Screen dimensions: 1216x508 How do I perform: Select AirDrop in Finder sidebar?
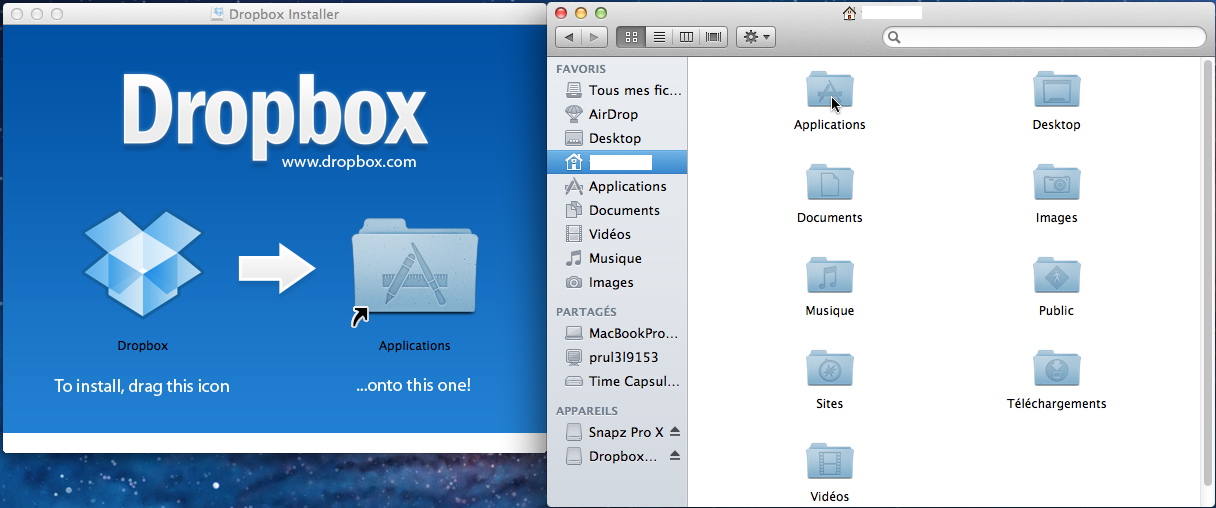(x=617, y=114)
